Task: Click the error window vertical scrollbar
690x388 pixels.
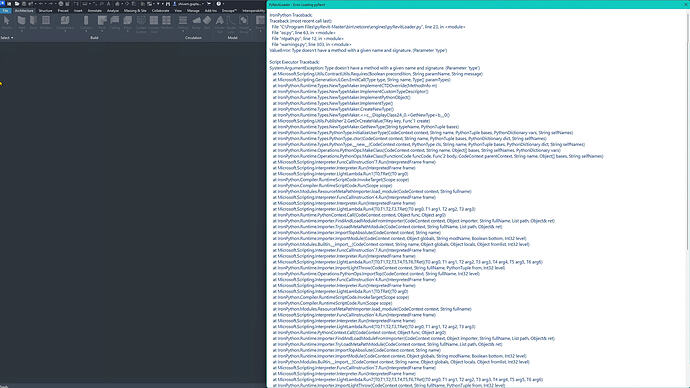Action: tap(687, 132)
